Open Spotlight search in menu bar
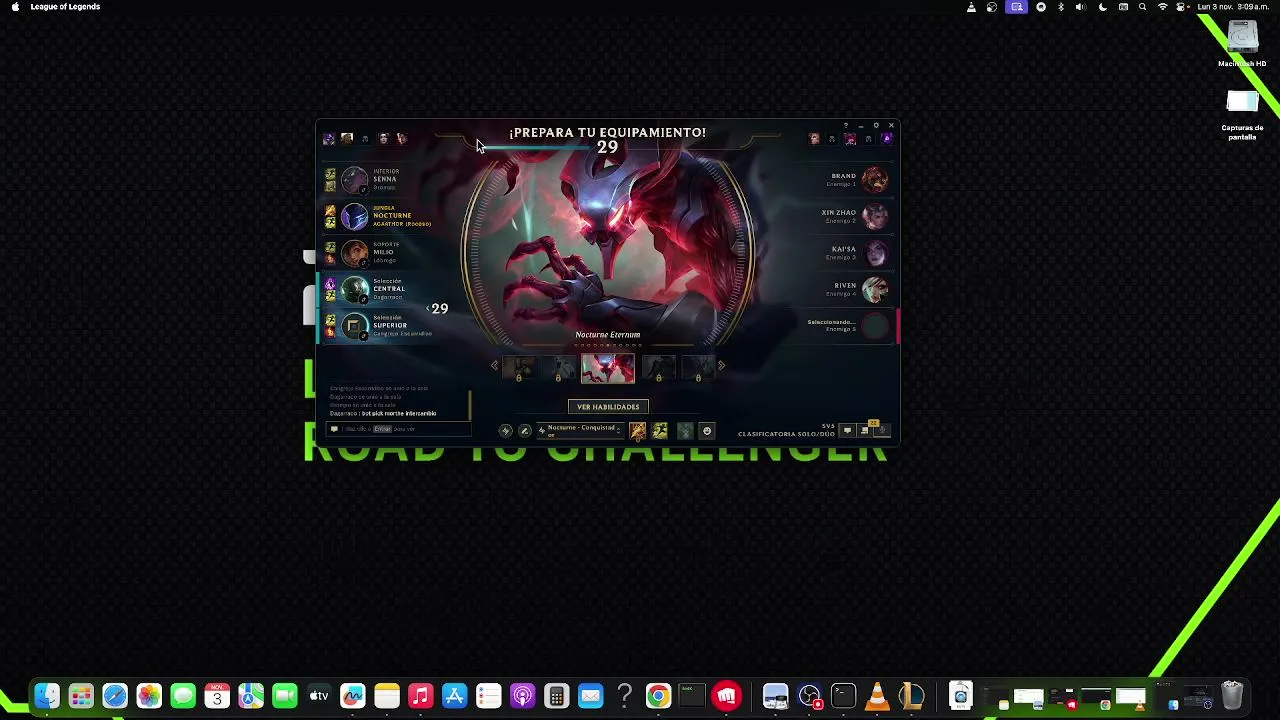 (x=1142, y=7)
